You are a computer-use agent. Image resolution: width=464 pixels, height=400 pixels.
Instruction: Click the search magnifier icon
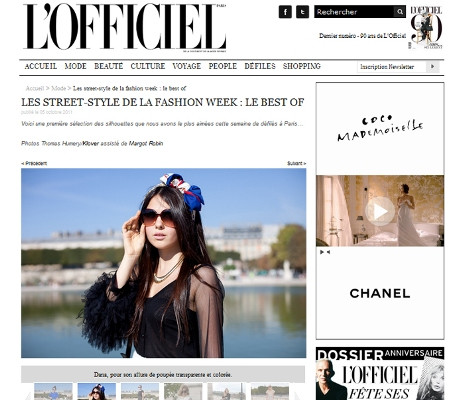[399, 12]
